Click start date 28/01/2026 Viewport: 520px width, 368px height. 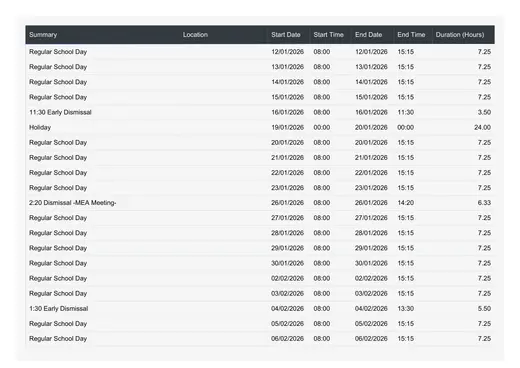click(x=287, y=233)
